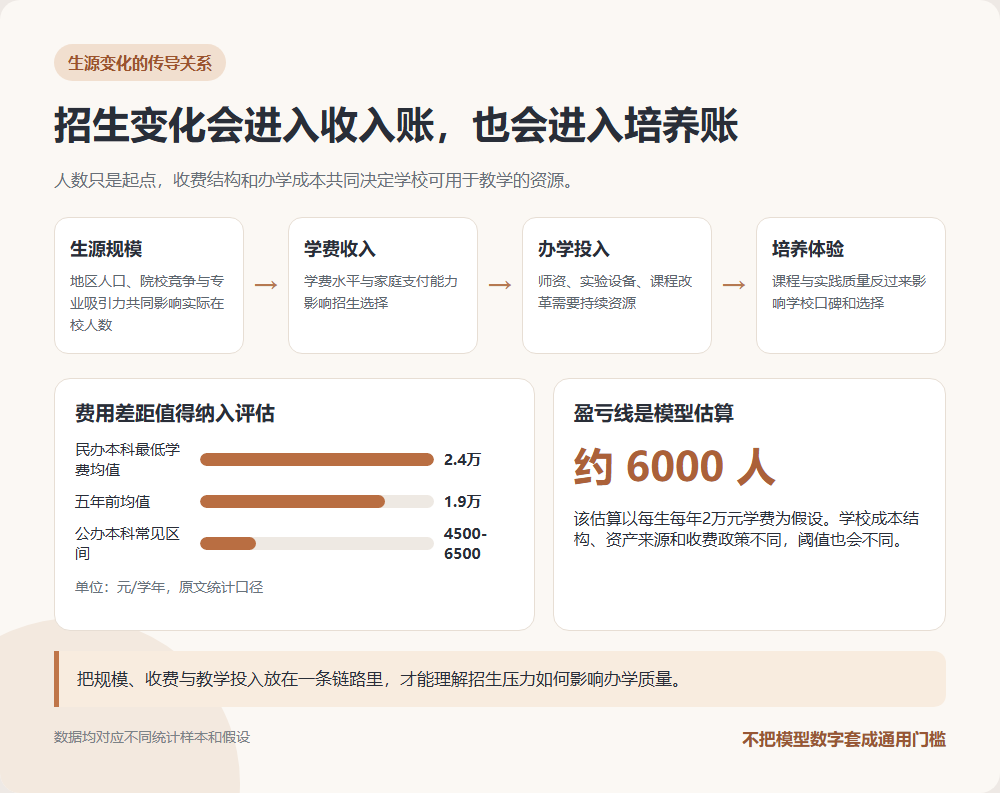This screenshot has width=1000, height=793.
Task: Click the 培养体验 card heading
Action: click(808, 249)
